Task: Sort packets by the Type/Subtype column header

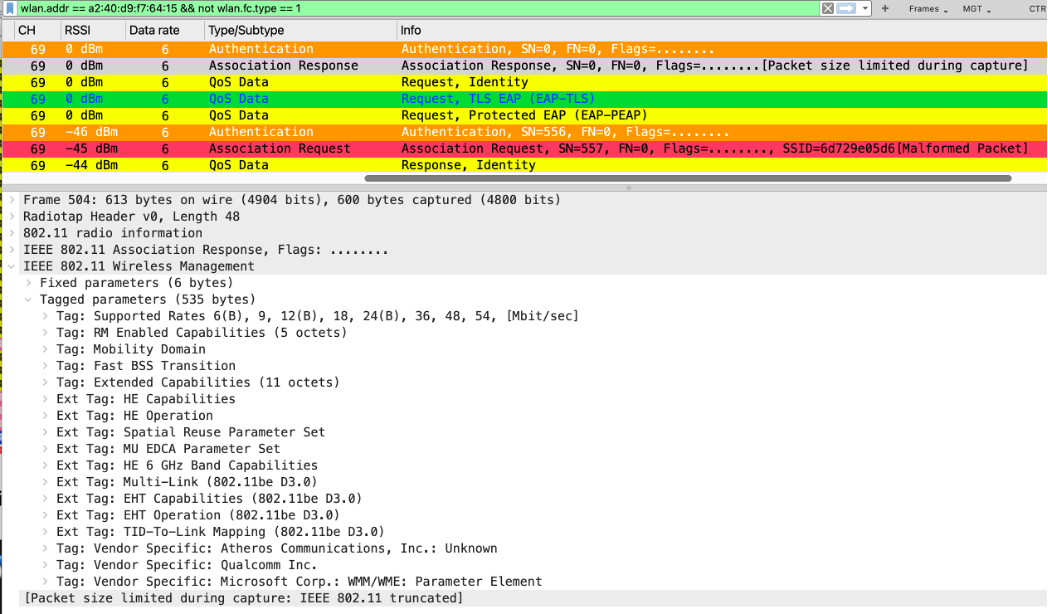Action: click(x=246, y=30)
